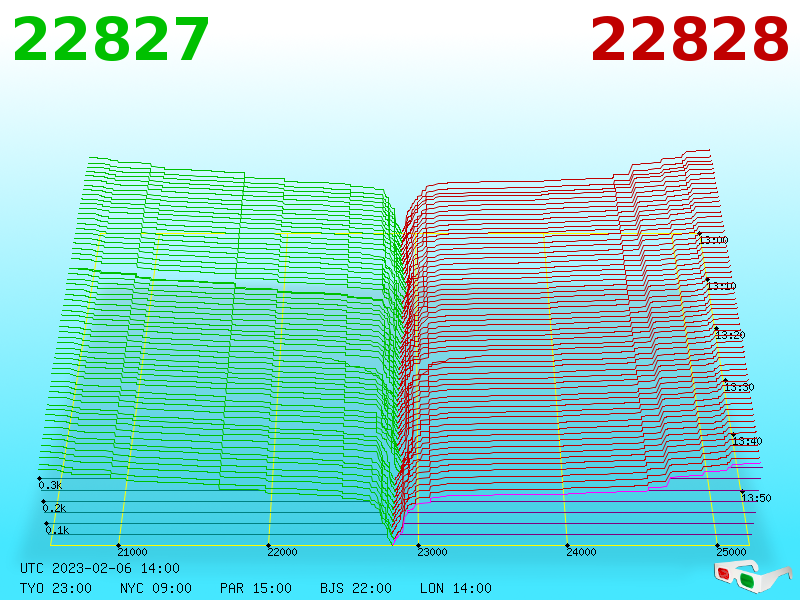Viewport: 800px width, 600px height.
Task: Click the 3D anaglyph glasses icon
Action: 753,576
